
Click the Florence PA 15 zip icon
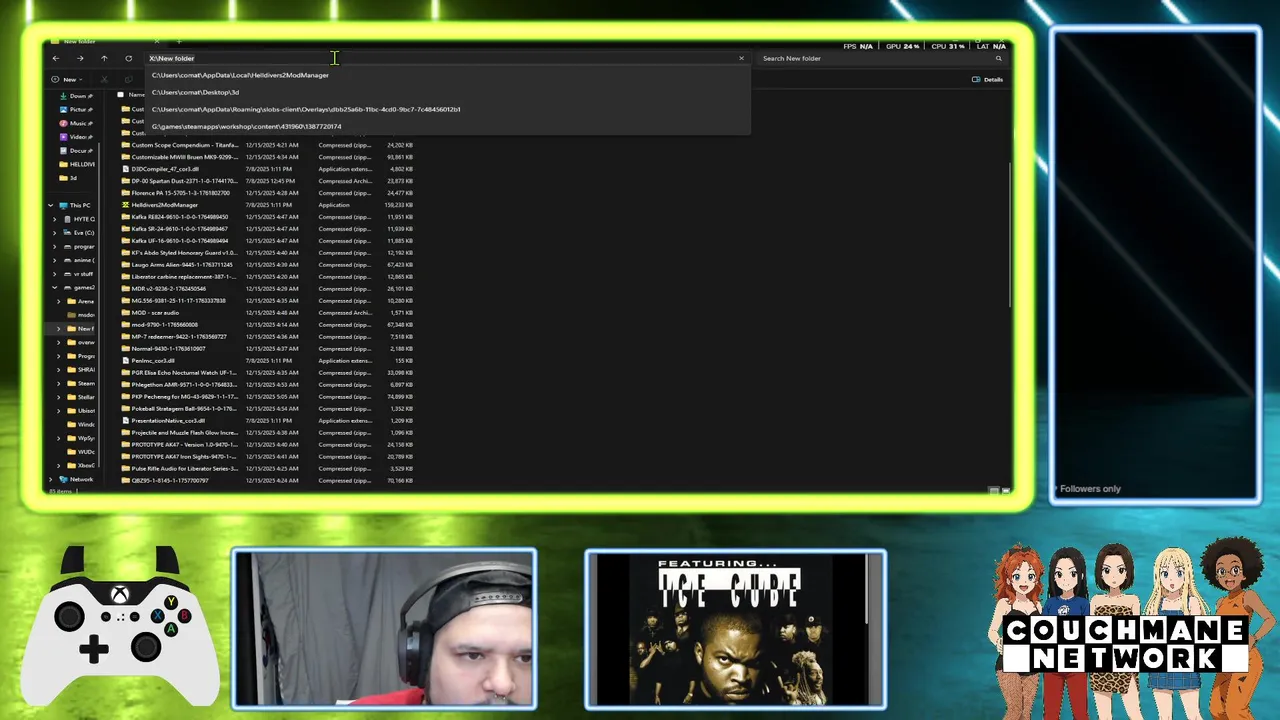[126, 193]
